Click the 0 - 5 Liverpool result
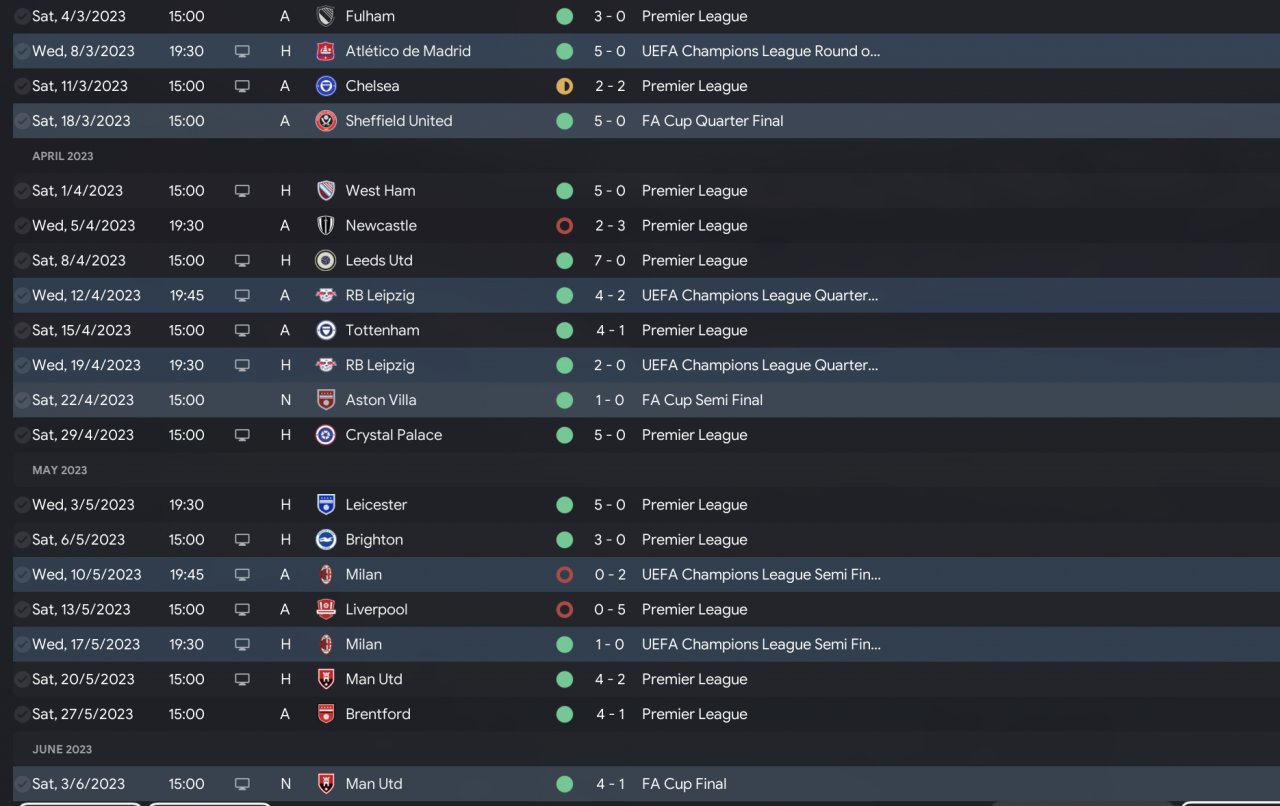Image resolution: width=1280 pixels, height=806 pixels. click(610, 609)
